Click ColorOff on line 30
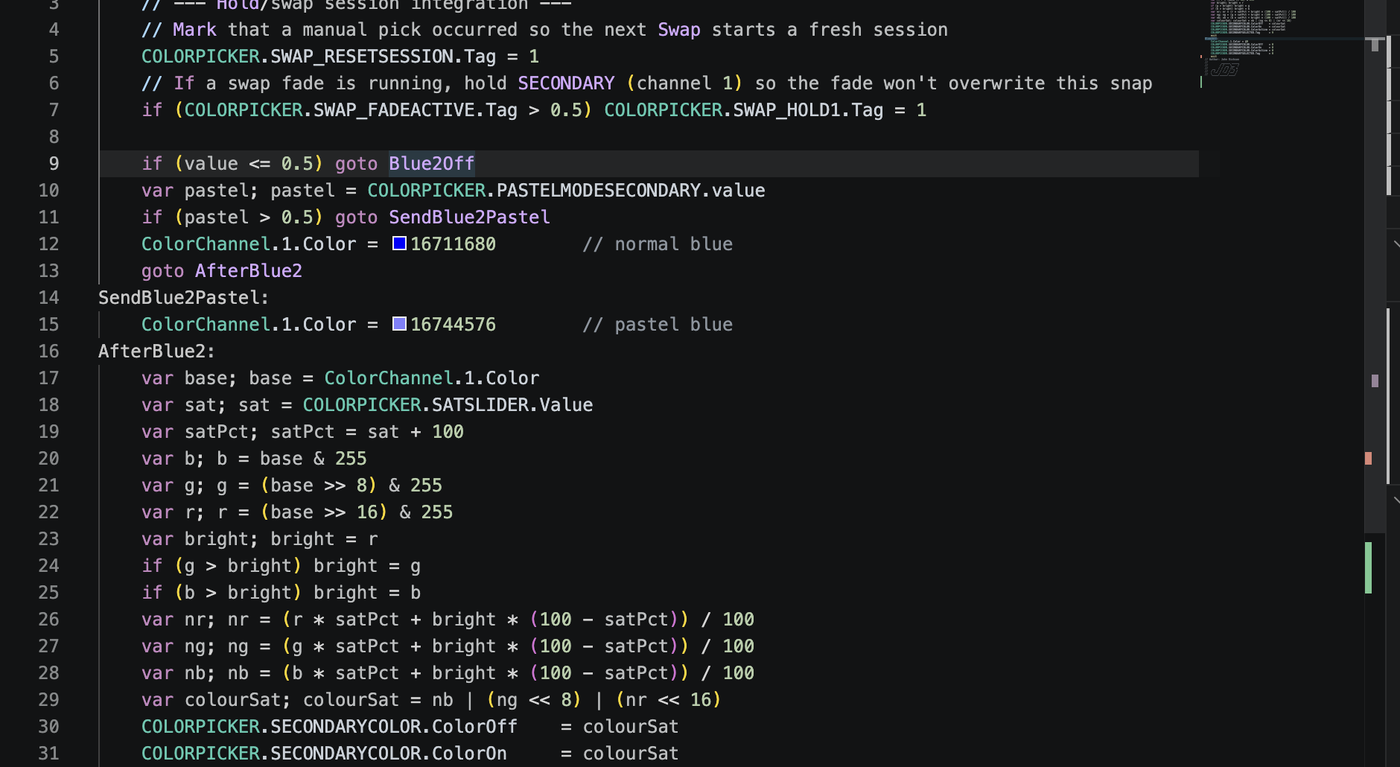Image resolution: width=1400 pixels, height=767 pixels. 475,727
